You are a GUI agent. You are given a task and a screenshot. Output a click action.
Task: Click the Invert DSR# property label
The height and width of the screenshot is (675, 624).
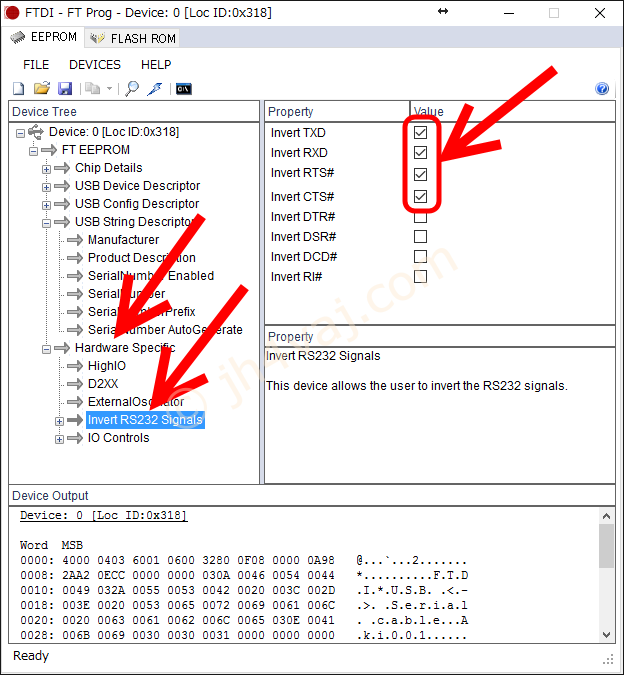(x=303, y=236)
